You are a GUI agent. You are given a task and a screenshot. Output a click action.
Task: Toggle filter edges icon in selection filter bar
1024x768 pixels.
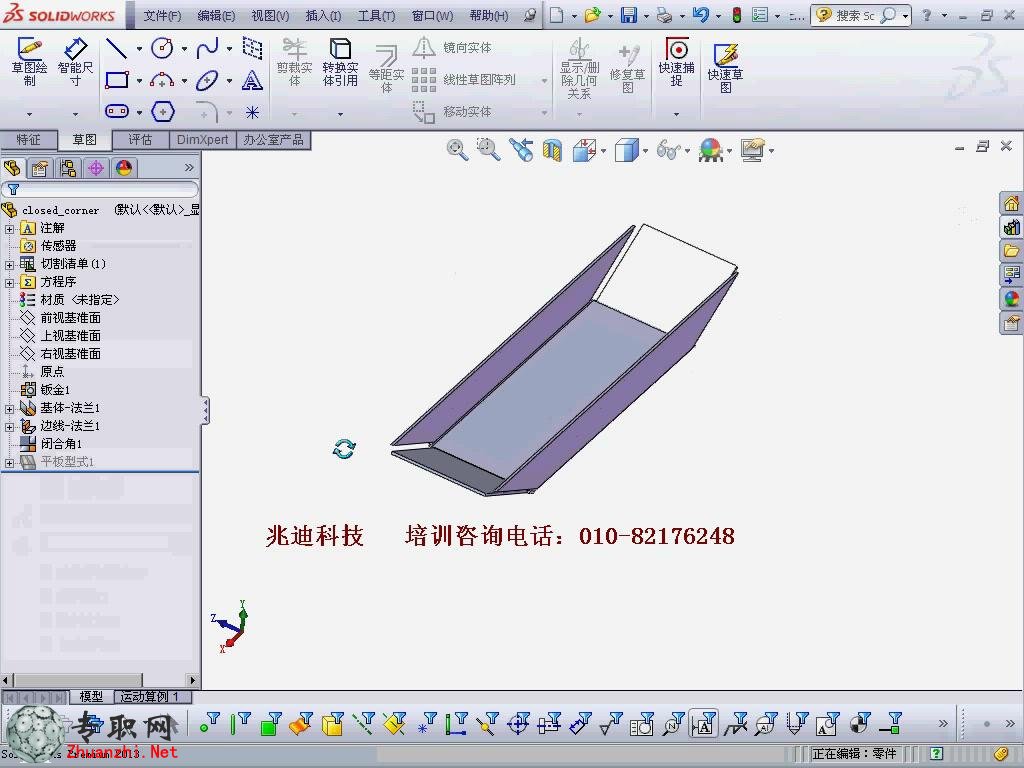[x=240, y=724]
